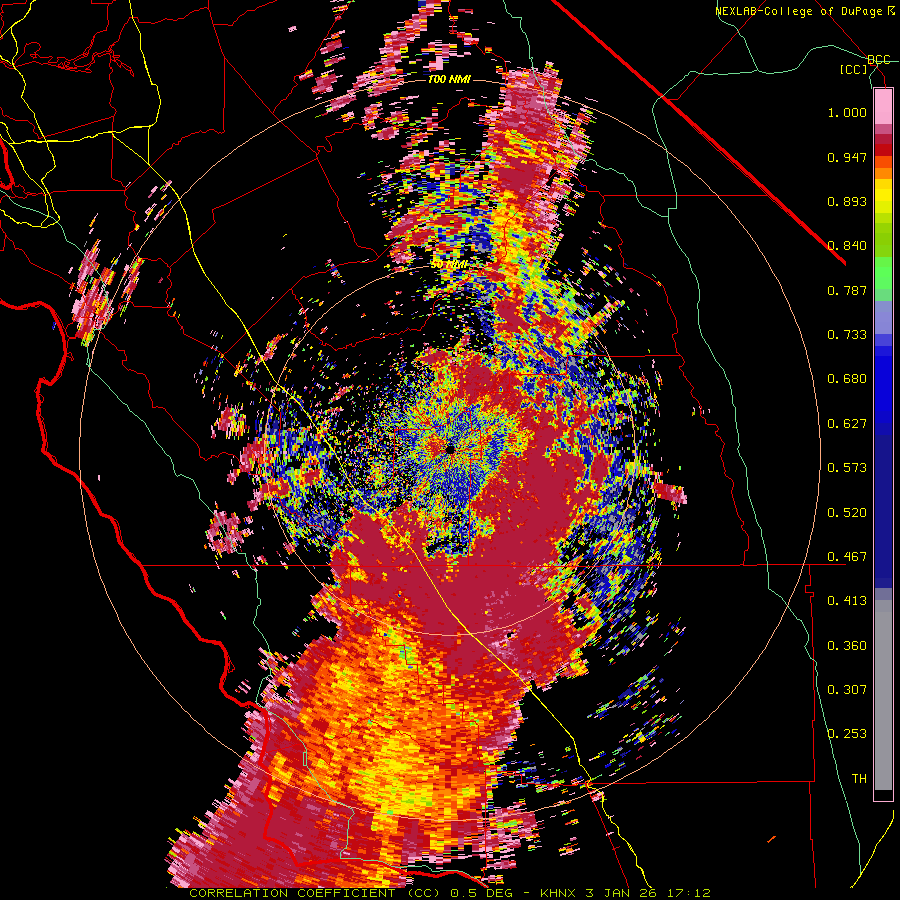Screen dimensions: 900x900
Task: Click the 0.733 scale value label
Action: [847, 335]
